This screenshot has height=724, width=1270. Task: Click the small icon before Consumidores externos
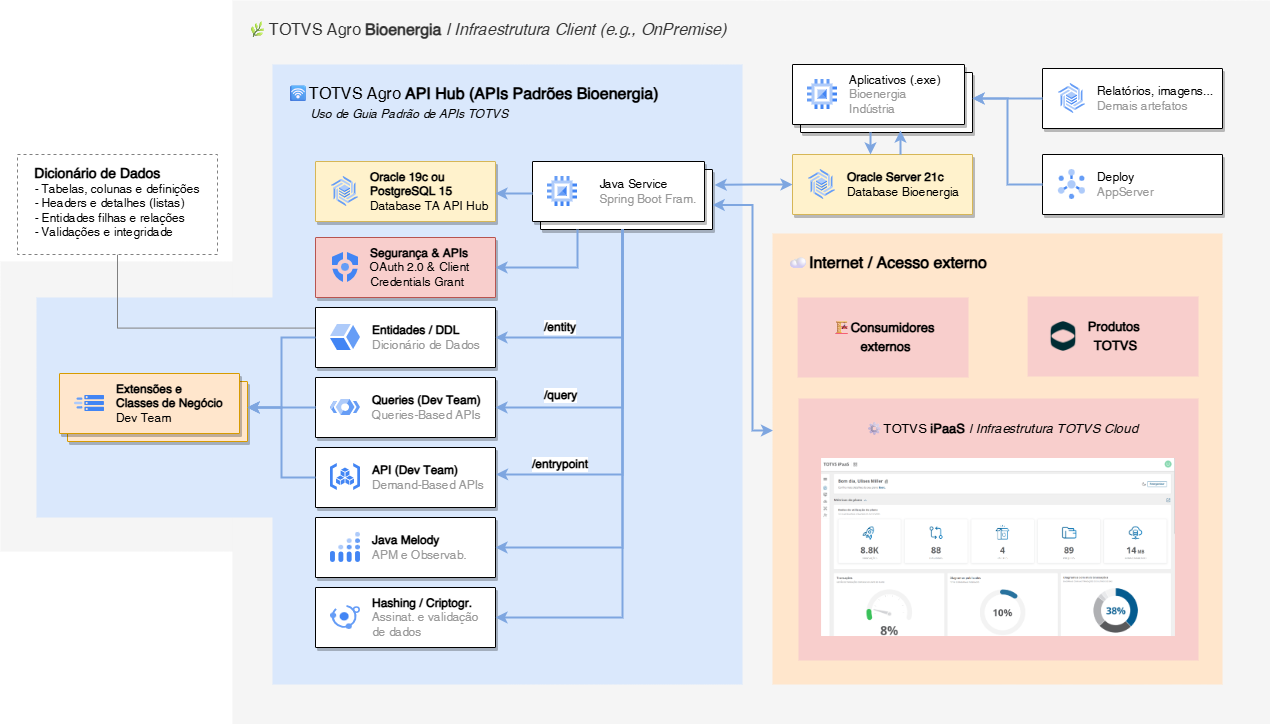[x=841, y=327]
